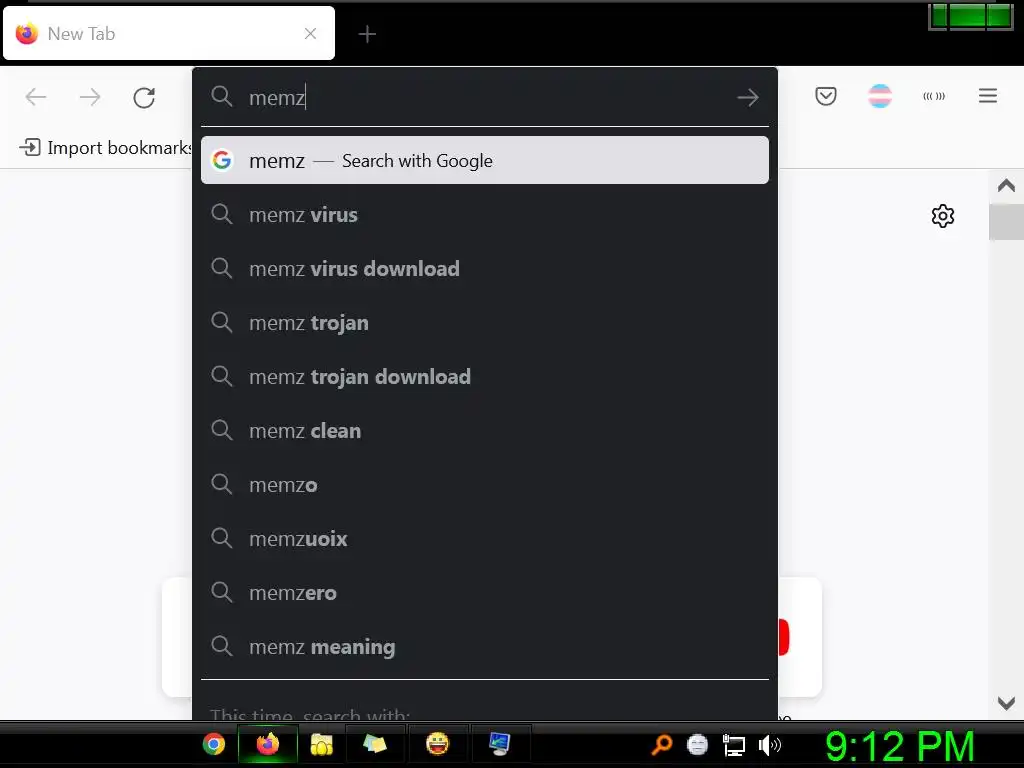Select the memzuoix suggestion

click(x=485, y=539)
